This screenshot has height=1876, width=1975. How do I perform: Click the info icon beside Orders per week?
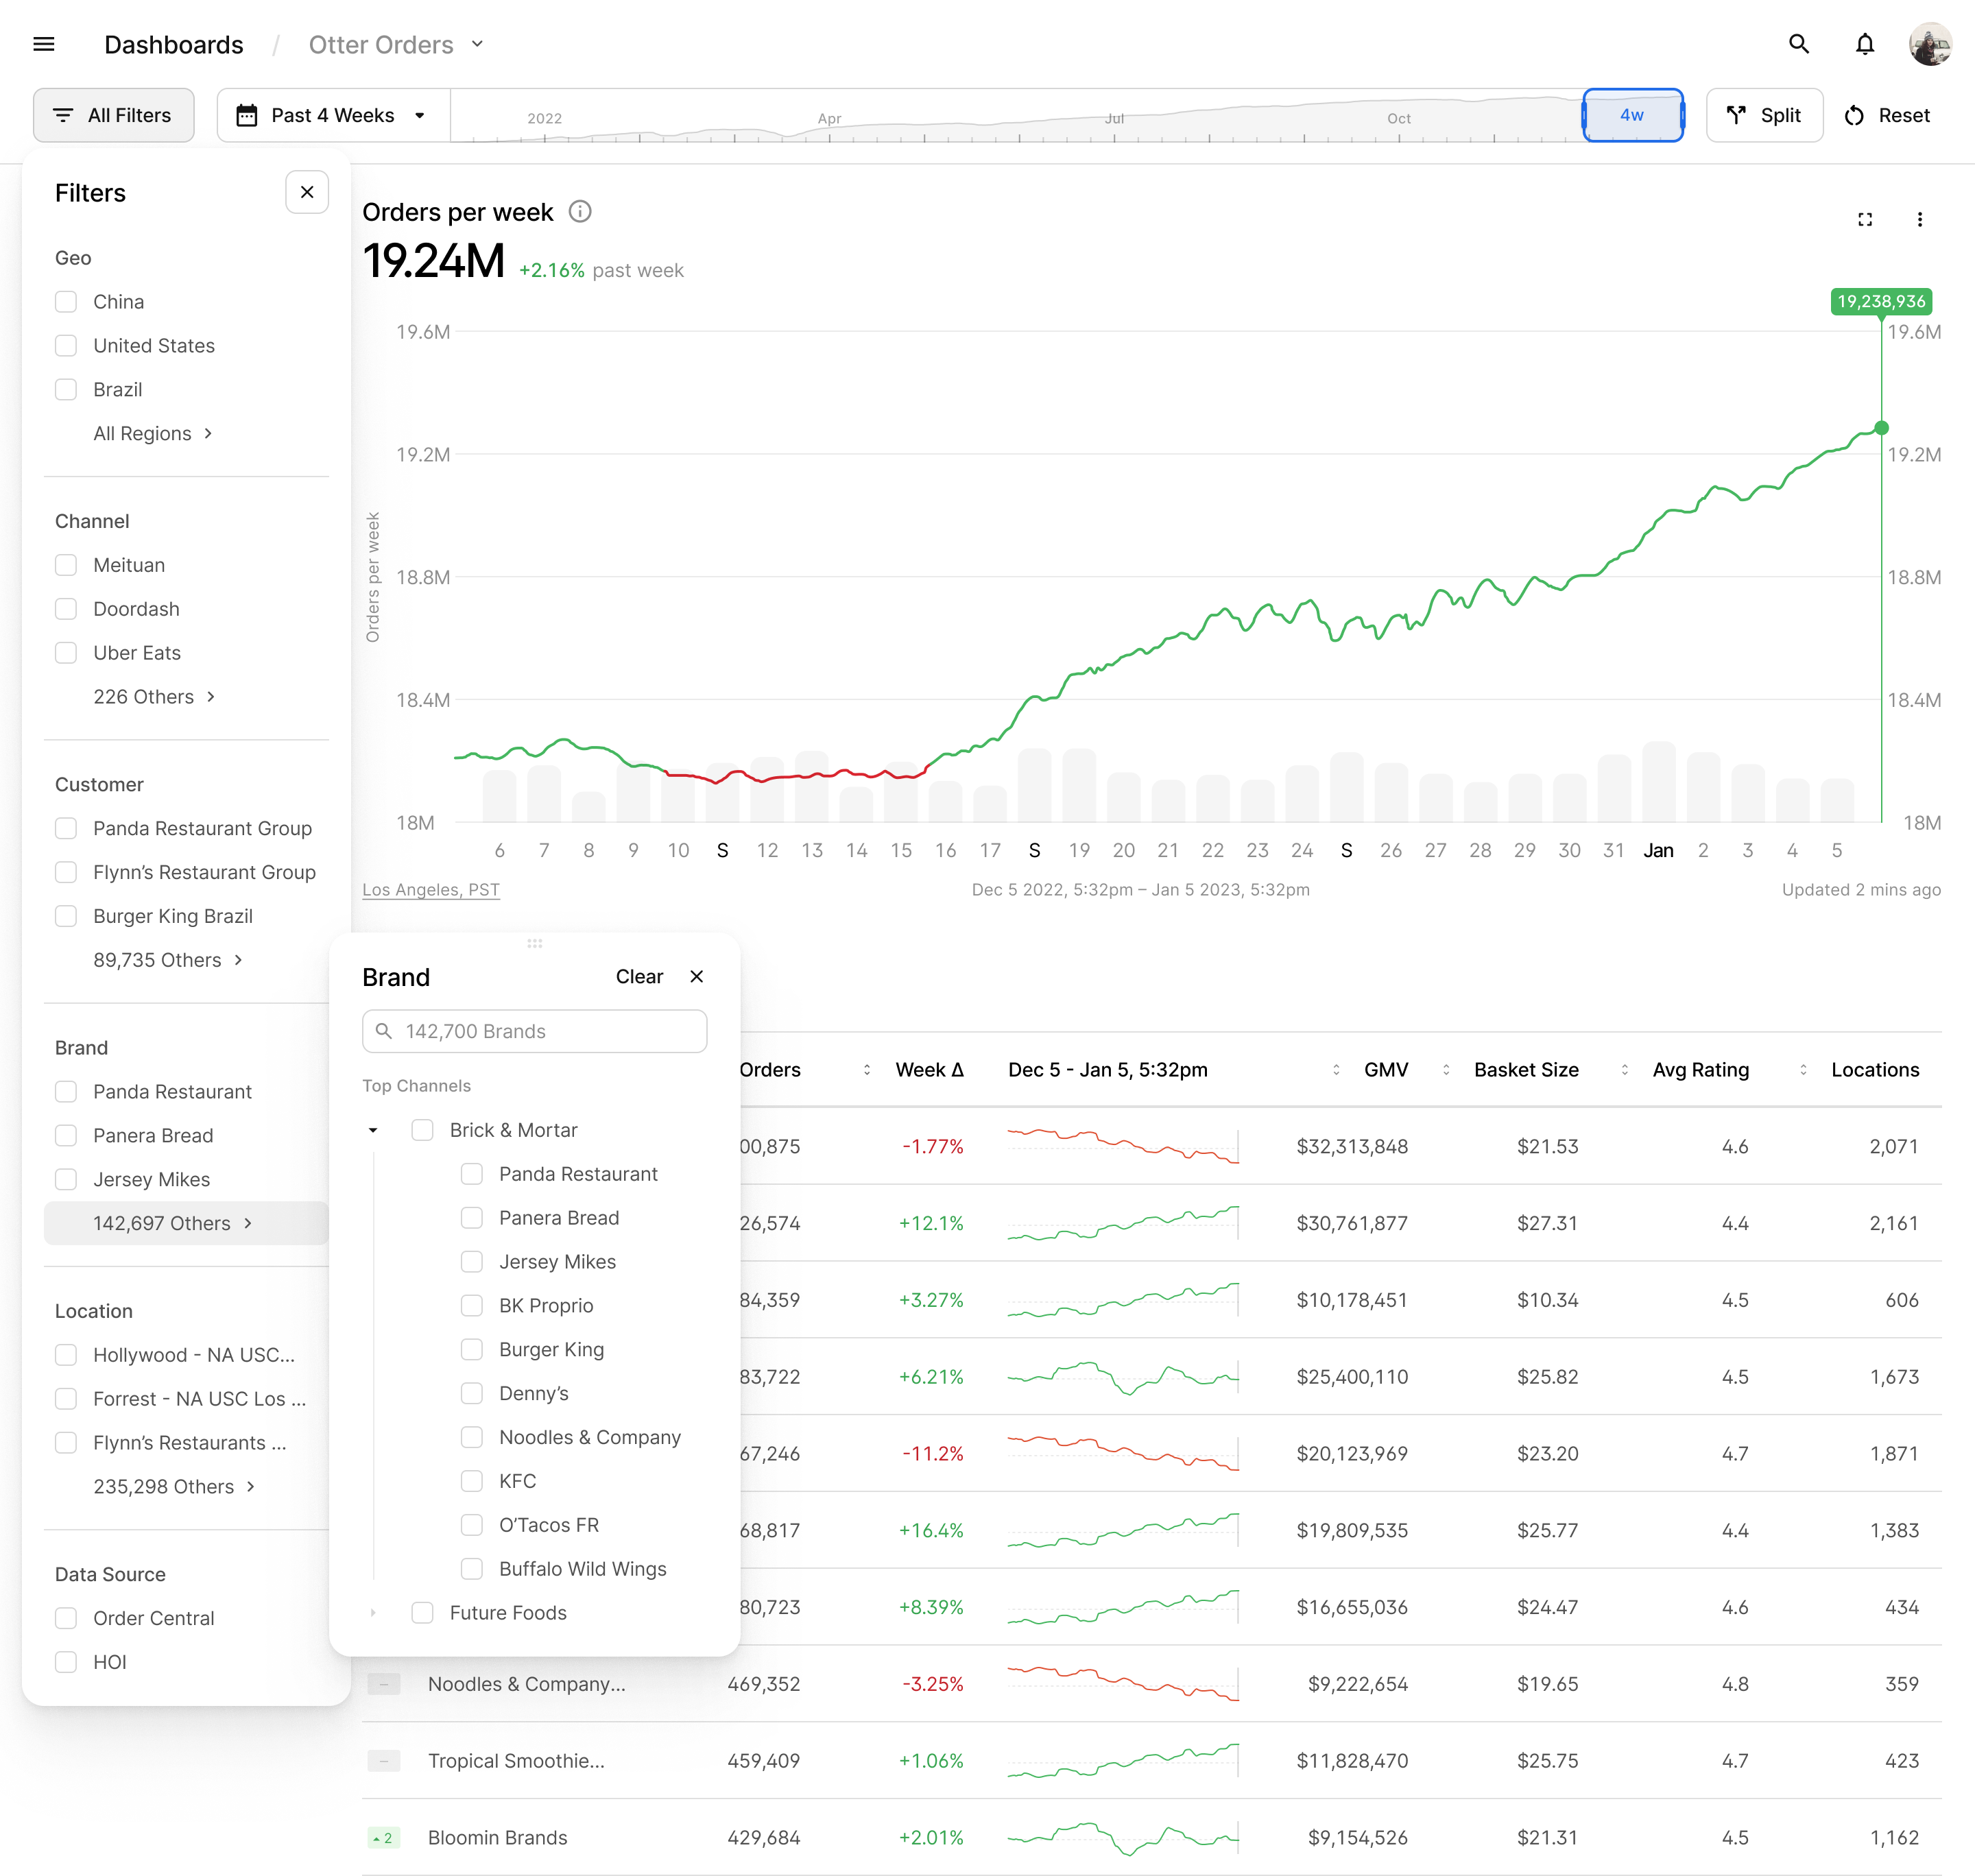tap(580, 212)
